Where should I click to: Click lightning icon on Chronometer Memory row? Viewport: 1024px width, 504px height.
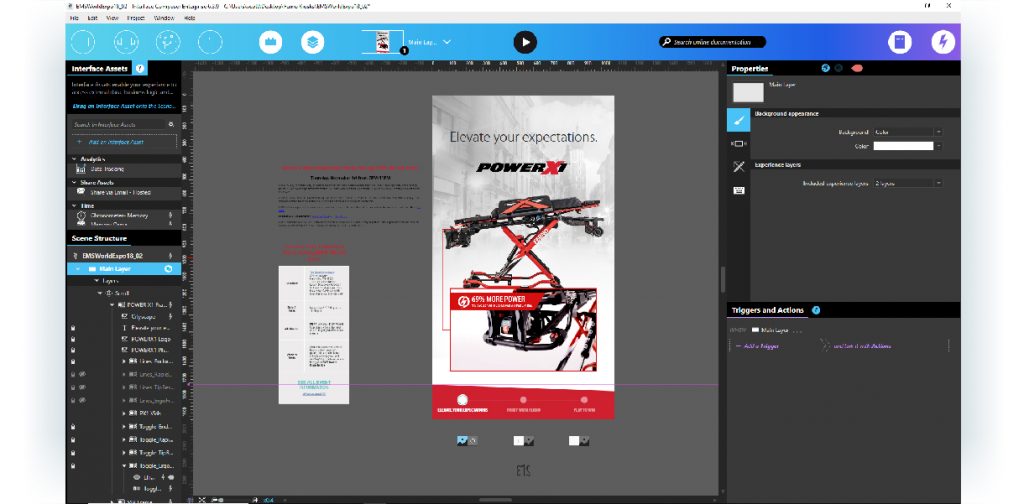[170, 215]
